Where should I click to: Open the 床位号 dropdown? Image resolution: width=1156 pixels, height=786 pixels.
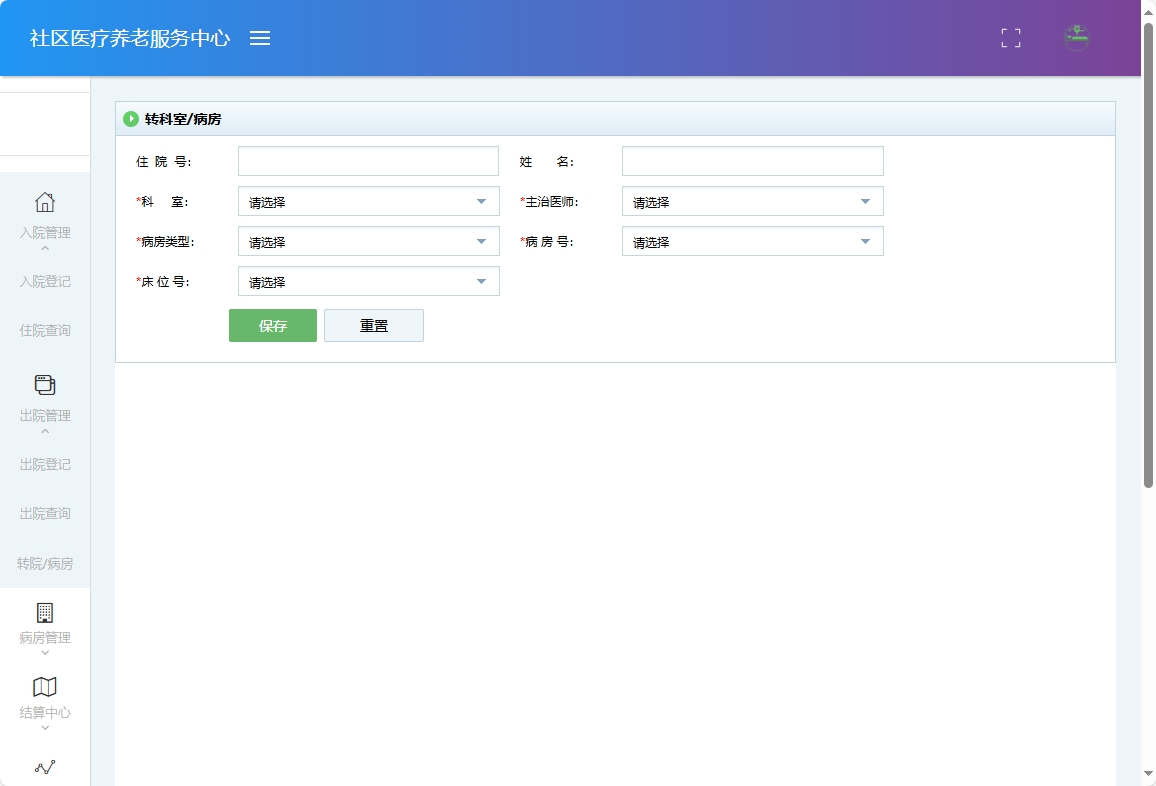(x=368, y=281)
